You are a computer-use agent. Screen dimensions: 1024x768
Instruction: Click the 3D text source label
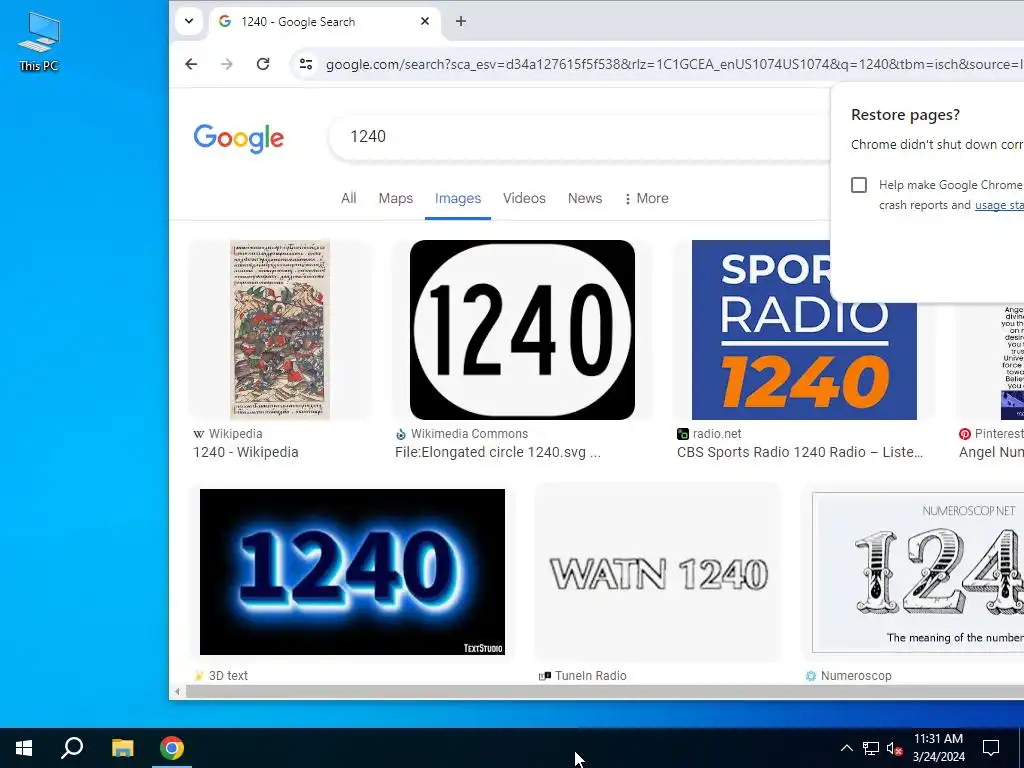coord(228,676)
